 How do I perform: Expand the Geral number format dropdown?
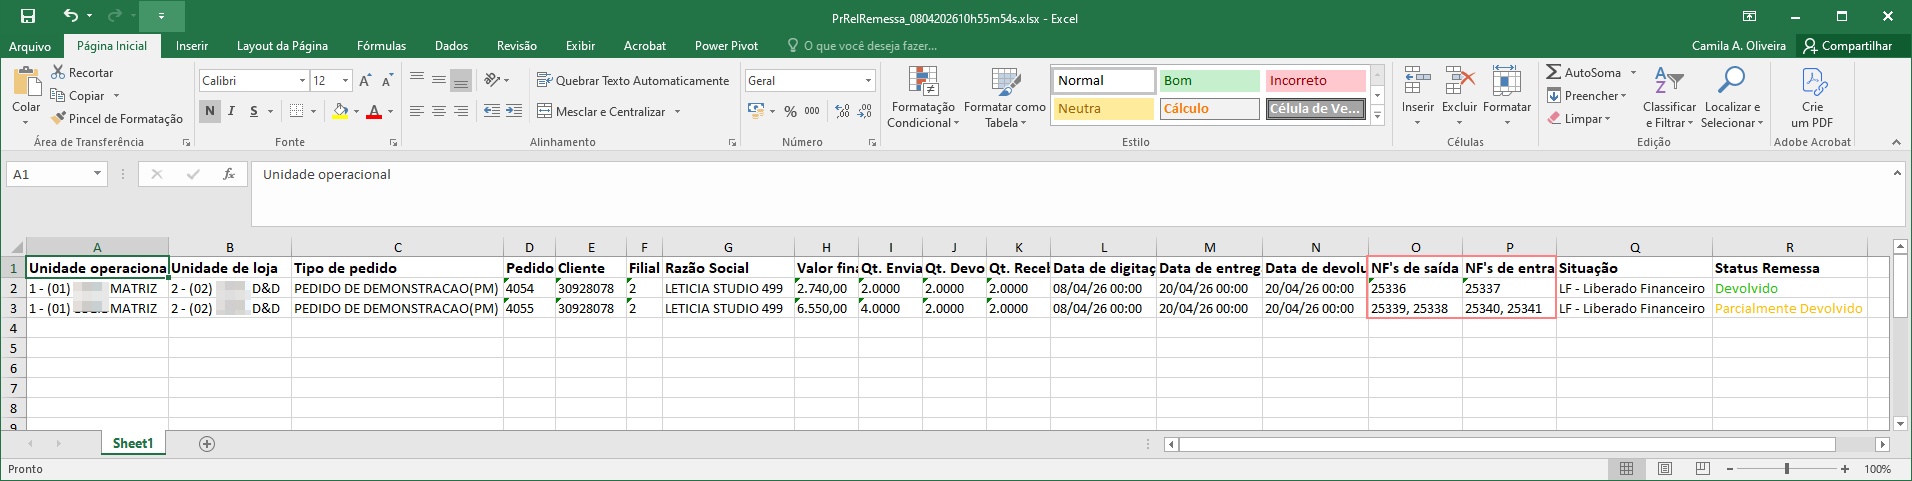(868, 80)
